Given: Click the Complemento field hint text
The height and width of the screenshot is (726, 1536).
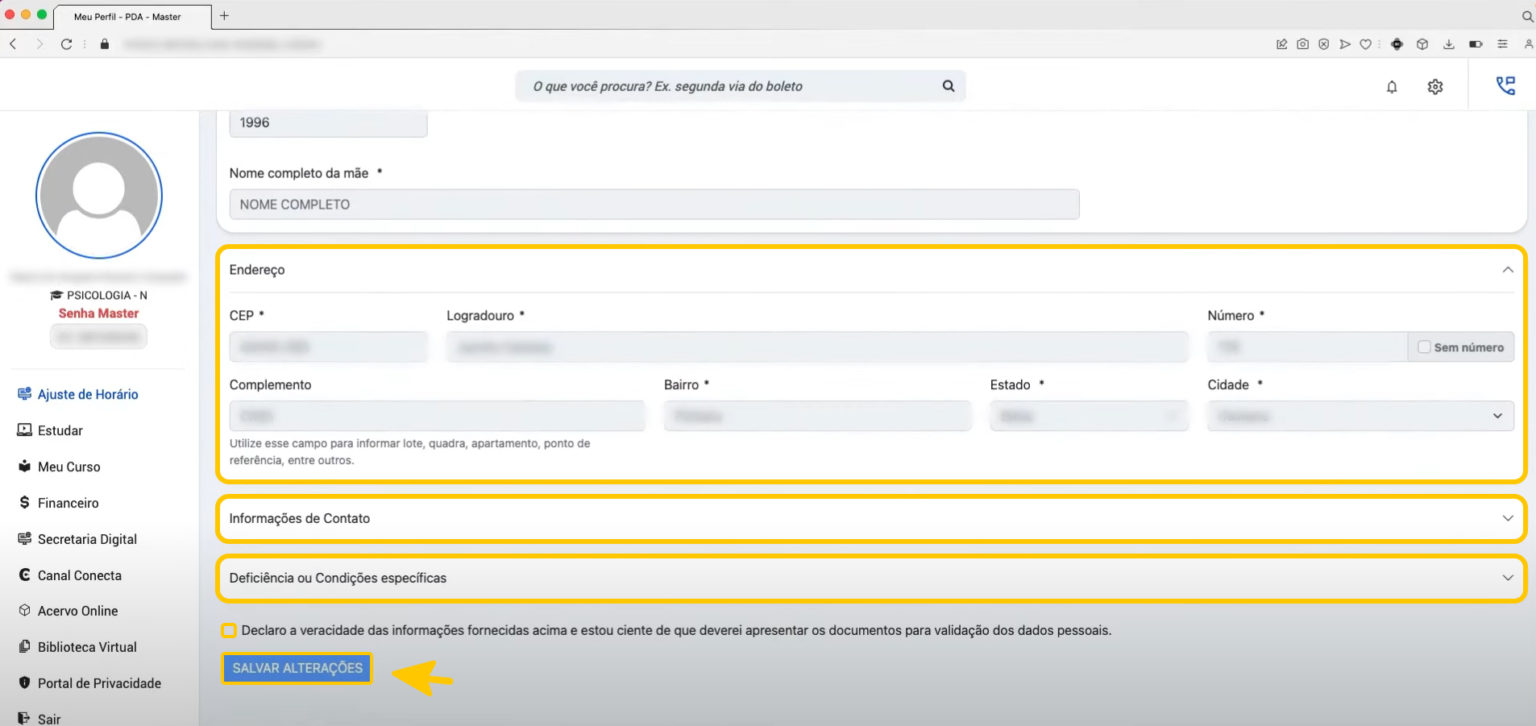Looking at the screenshot, I should coord(409,452).
